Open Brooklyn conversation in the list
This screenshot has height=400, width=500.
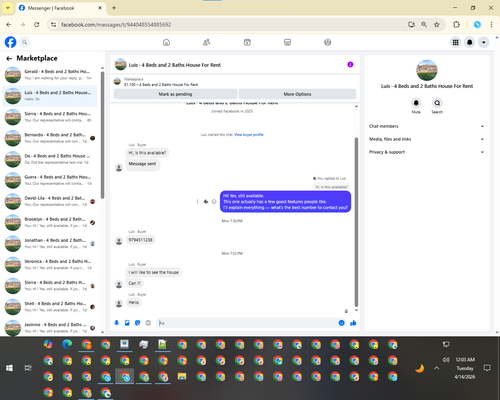pos(50,223)
